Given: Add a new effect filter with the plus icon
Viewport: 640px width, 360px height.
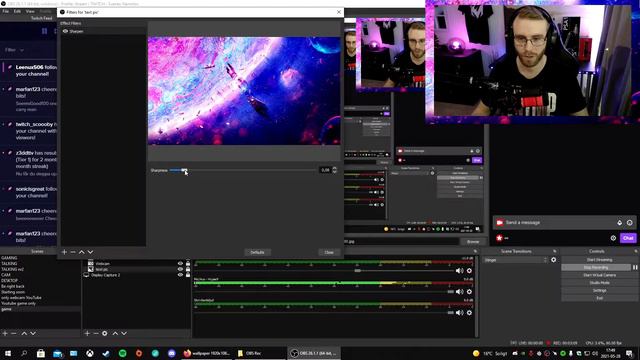Looking at the screenshot, I should point(64,252).
